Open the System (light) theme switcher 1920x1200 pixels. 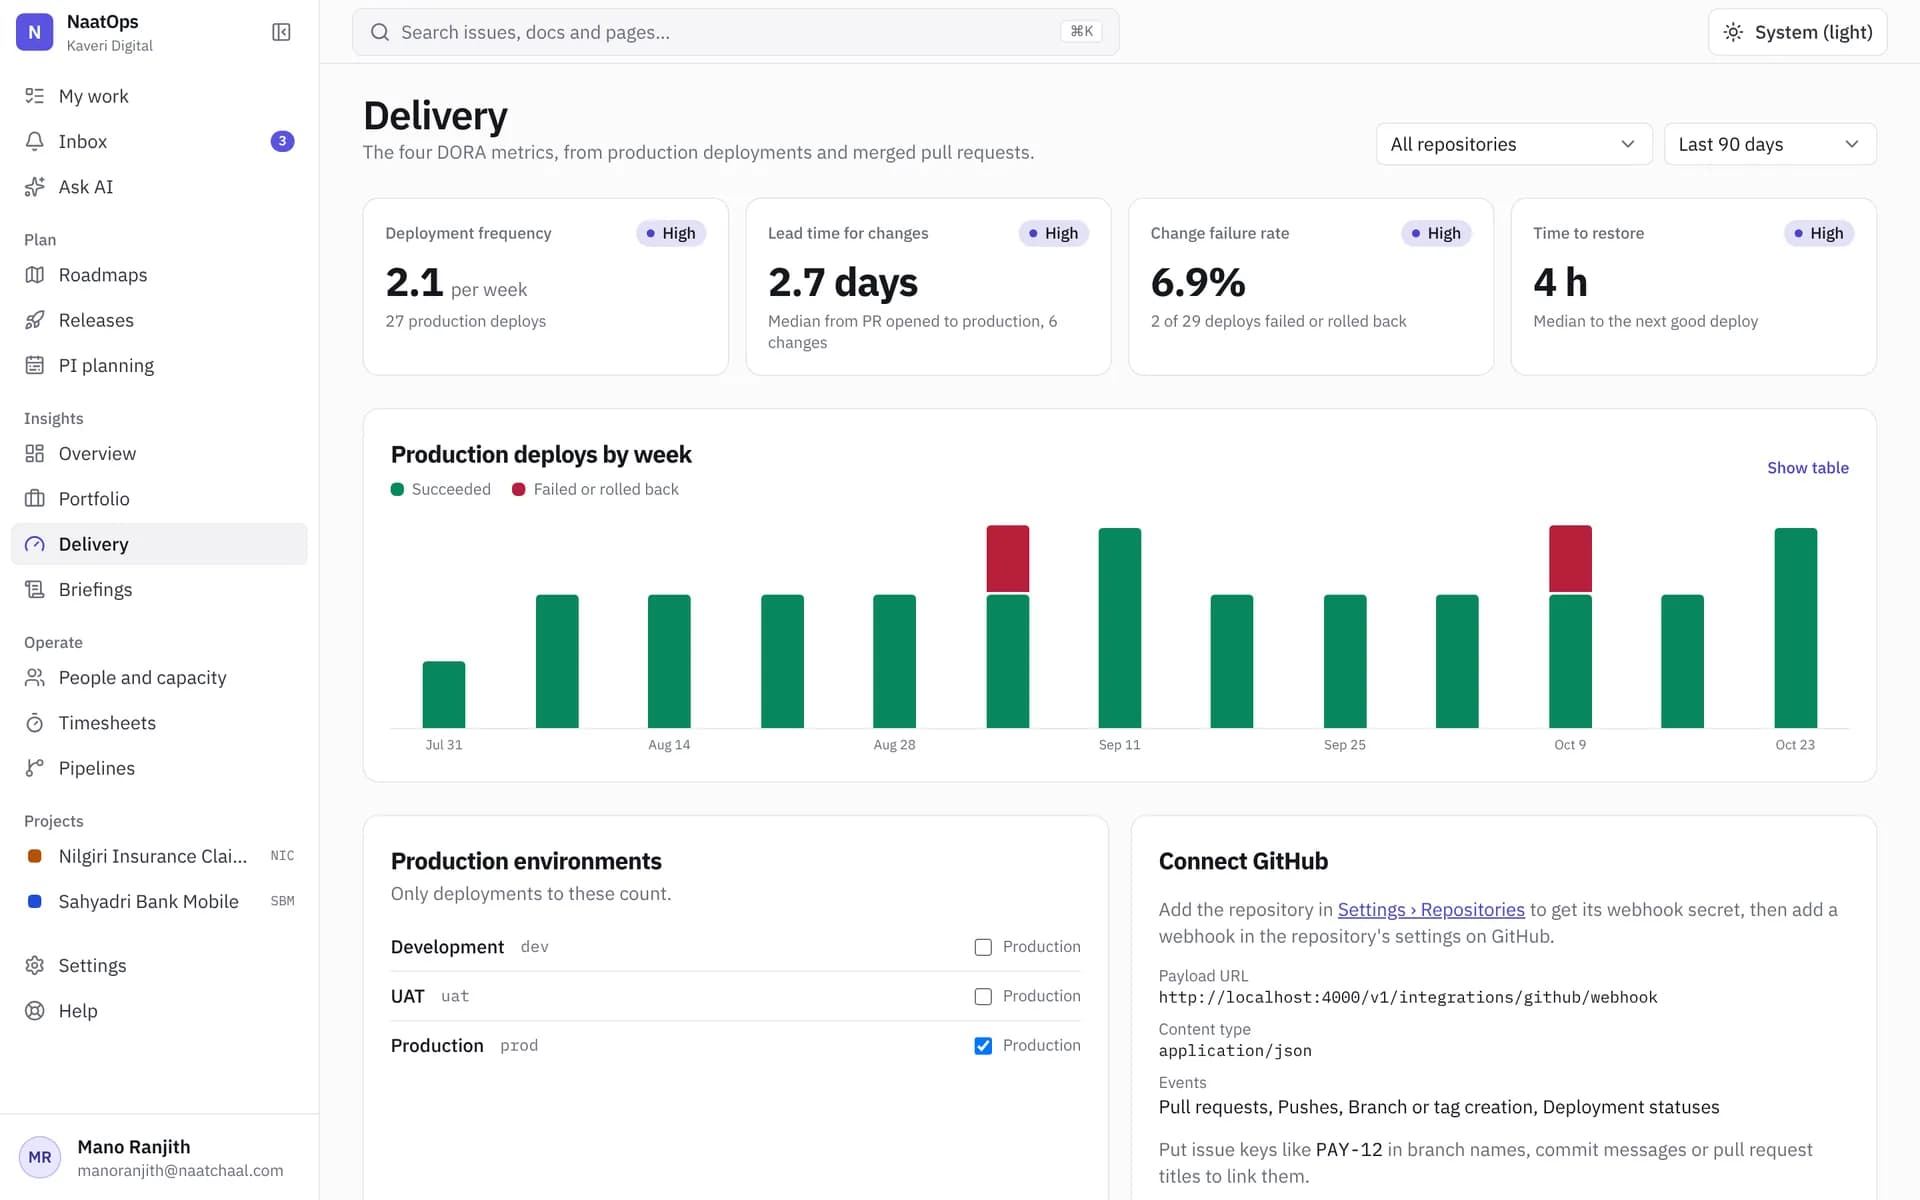click(1797, 32)
